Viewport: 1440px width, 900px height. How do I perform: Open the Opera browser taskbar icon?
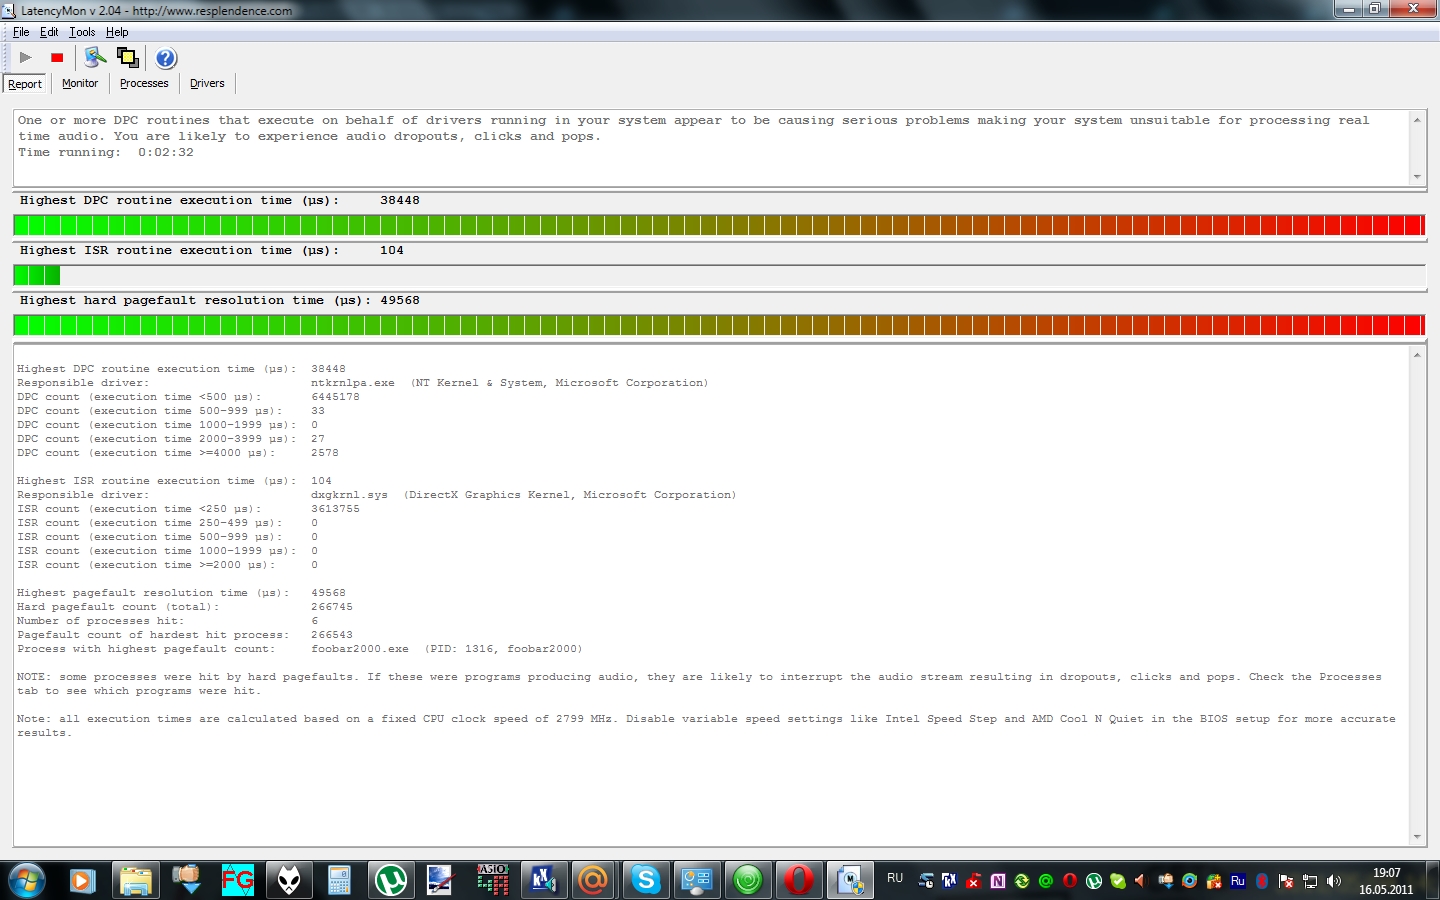(798, 880)
